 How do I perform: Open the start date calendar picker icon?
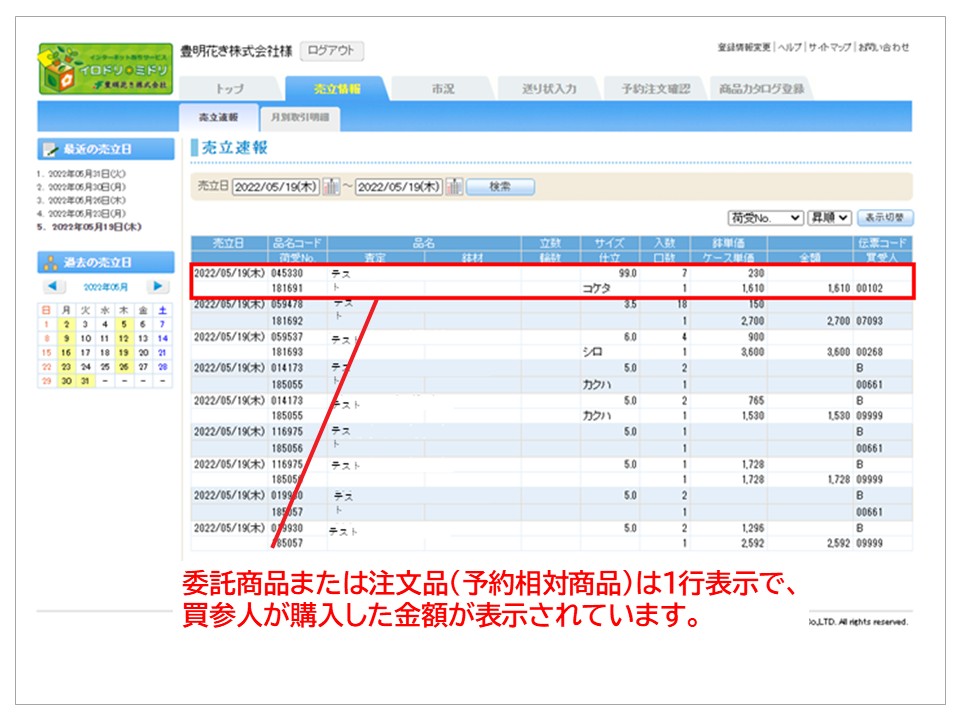click(330, 187)
